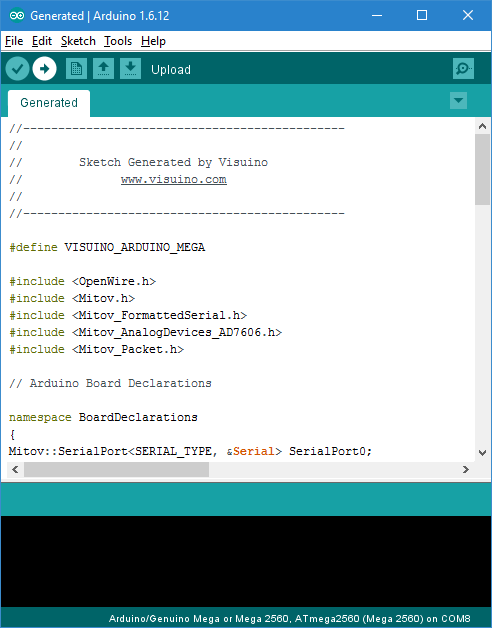Select the Generated tab
The width and height of the screenshot is (492, 628).
coord(49,103)
